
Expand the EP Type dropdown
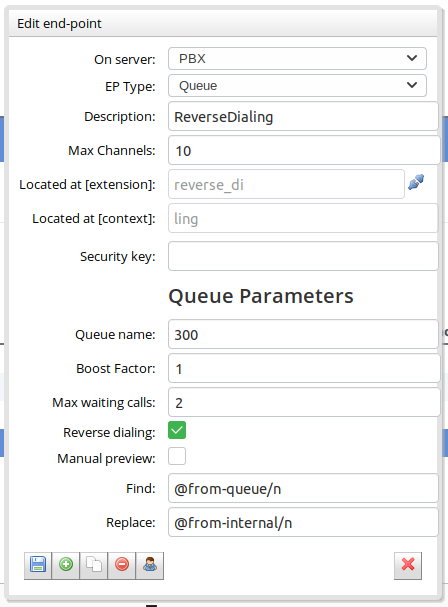(297, 86)
